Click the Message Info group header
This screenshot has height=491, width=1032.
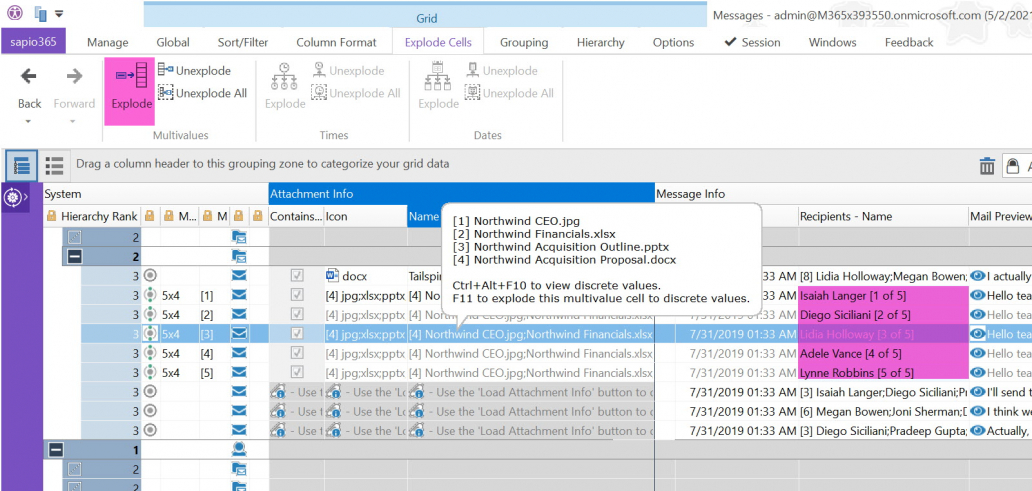click(842, 194)
